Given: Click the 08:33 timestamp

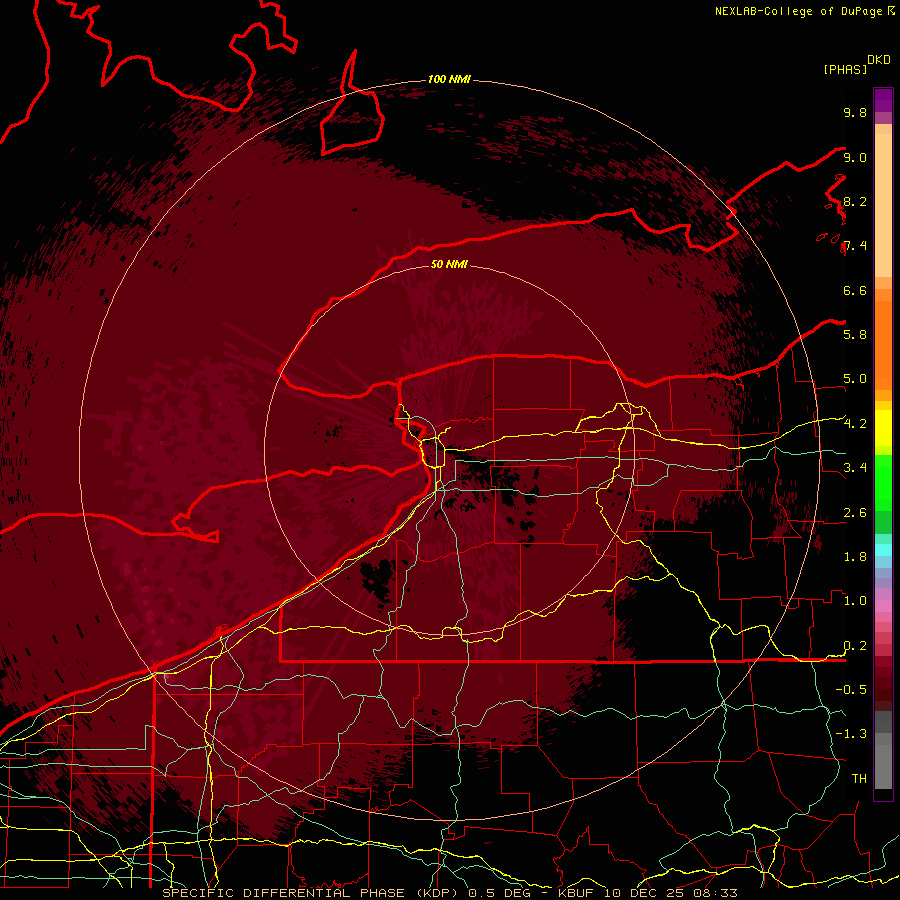Looking at the screenshot, I should point(715,893).
